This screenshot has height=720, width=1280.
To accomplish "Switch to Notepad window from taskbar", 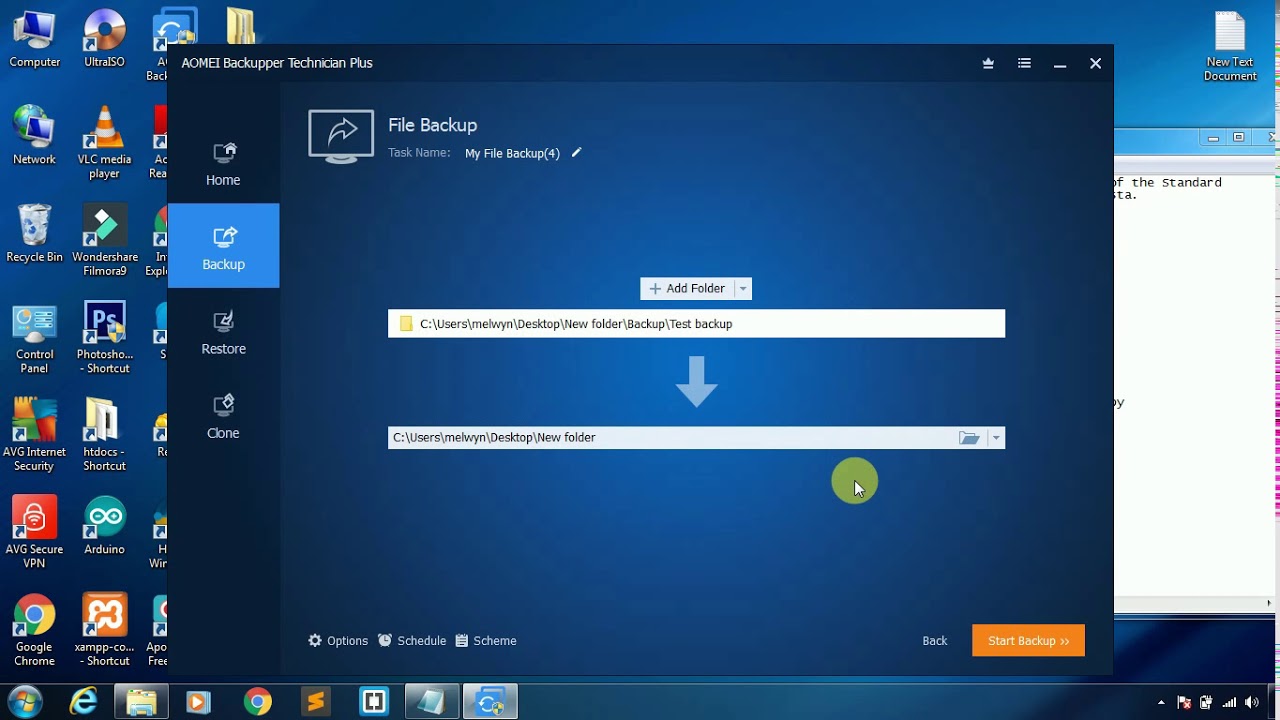I will coord(431,702).
